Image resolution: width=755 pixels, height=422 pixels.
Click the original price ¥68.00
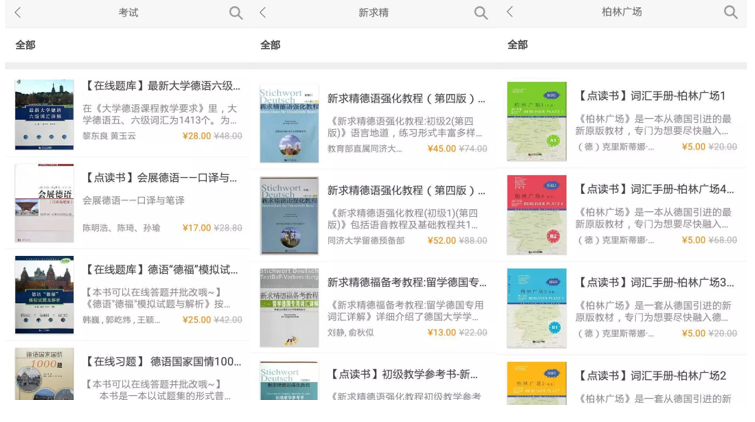point(723,240)
